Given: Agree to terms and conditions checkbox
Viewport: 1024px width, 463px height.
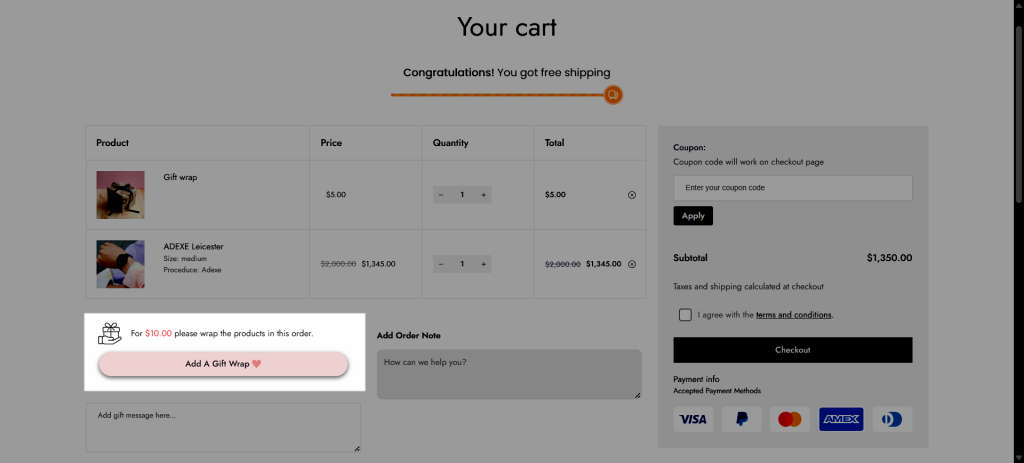Looking at the screenshot, I should [685, 315].
